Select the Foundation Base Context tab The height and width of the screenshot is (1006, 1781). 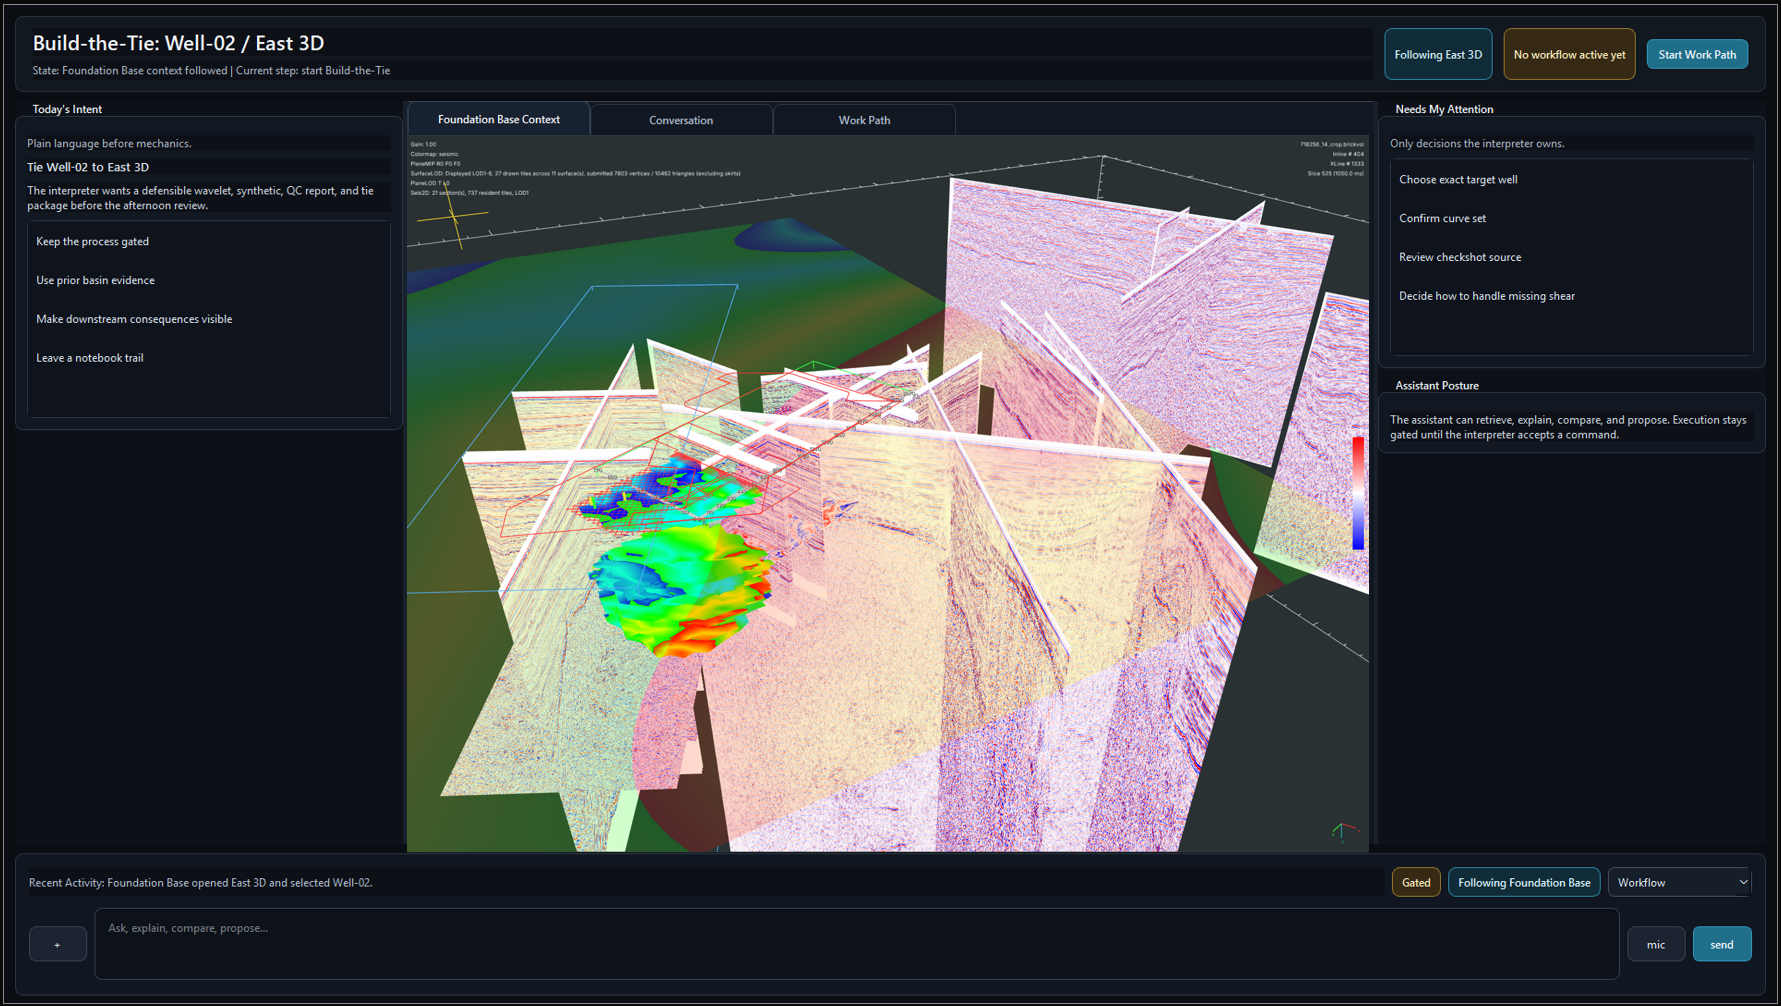(x=499, y=119)
